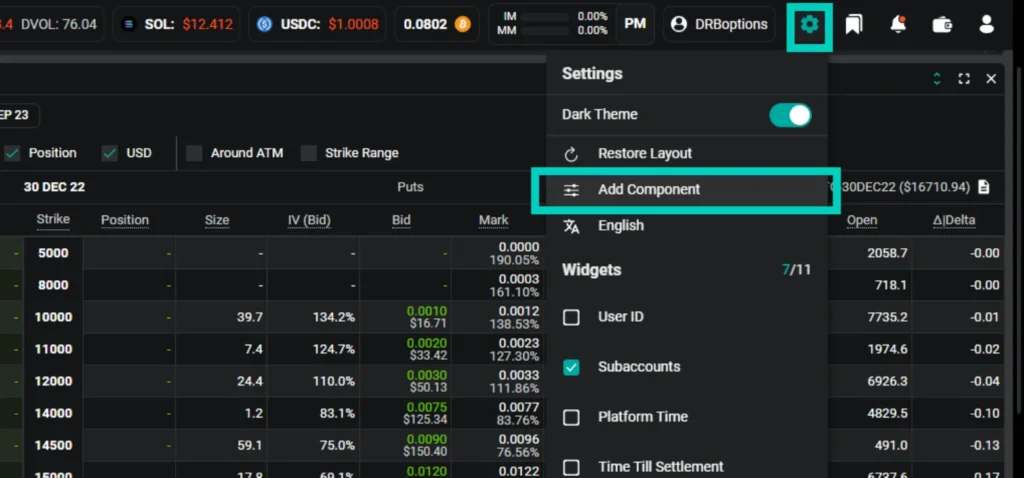Click the bookmarks icon in top bar

pos(854,25)
